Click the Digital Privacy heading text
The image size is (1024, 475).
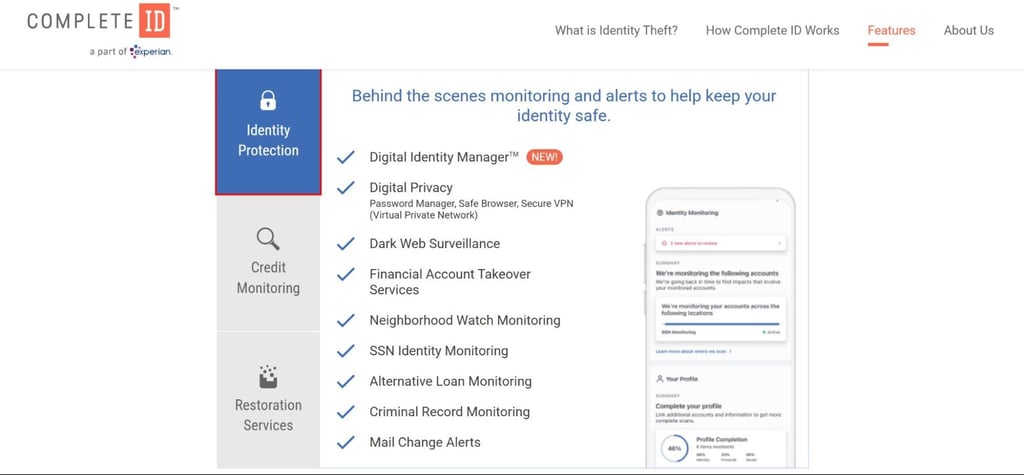pos(411,188)
